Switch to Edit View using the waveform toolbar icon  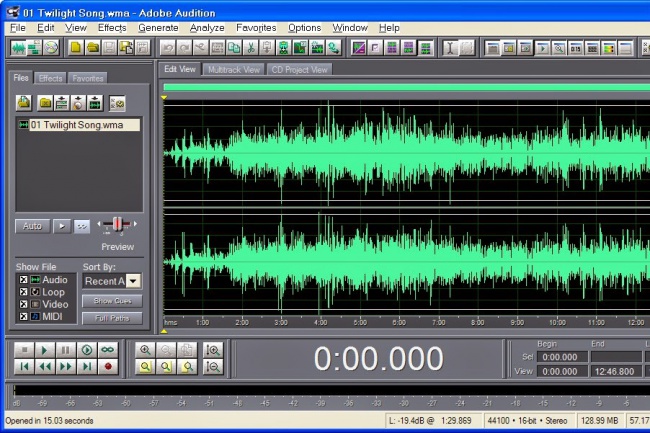point(18,48)
